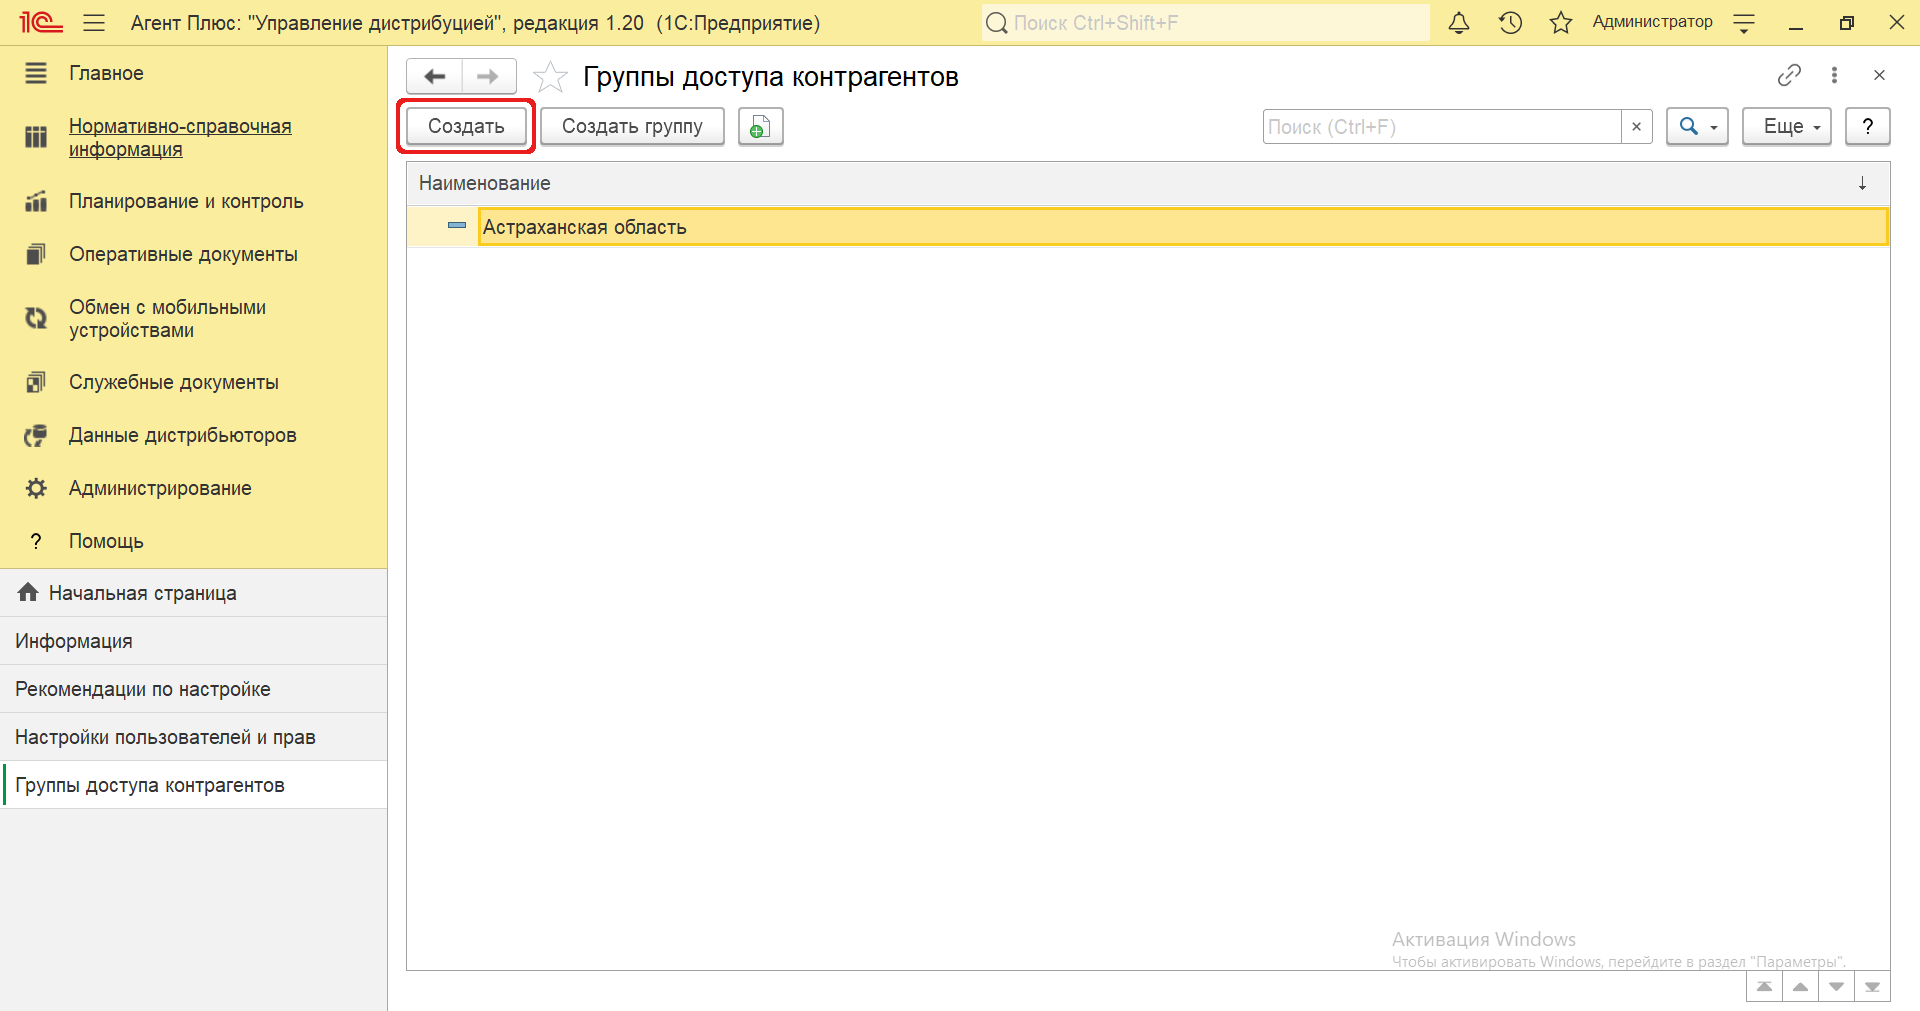Image resolution: width=1920 pixels, height=1011 pixels.
Task: Click the Поиск (Ctrl+F) list search field
Action: pos(1440,127)
